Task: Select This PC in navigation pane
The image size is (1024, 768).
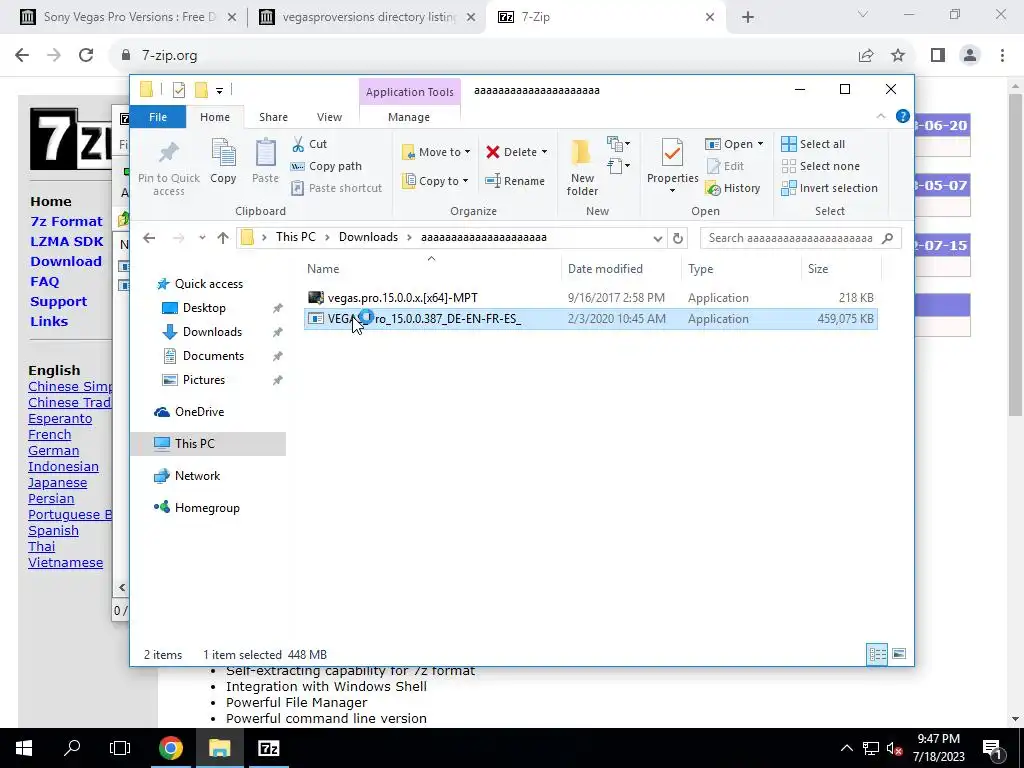Action: point(208,444)
